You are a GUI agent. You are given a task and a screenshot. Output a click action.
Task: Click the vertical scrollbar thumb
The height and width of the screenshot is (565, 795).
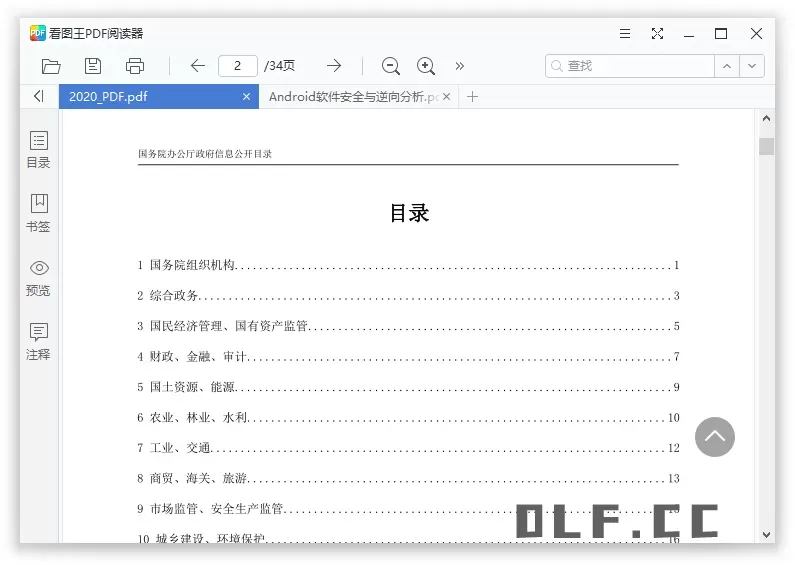(x=767, y=146)
